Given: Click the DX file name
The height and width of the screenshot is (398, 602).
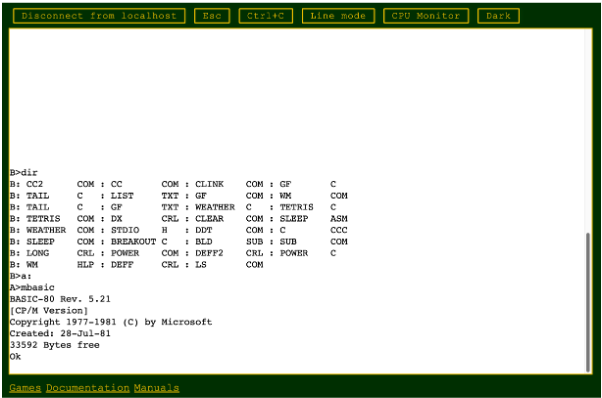Looking at the screenshot, I should click(116, 219).
